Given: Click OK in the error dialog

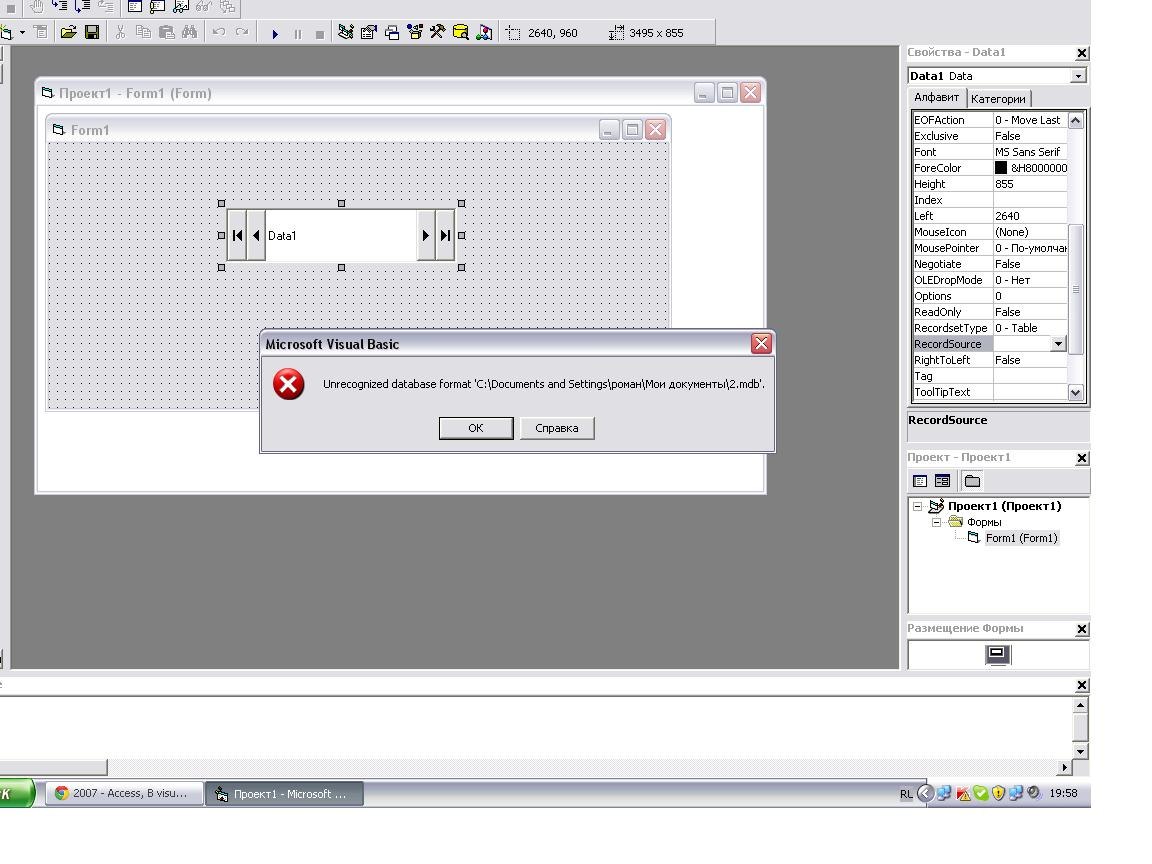Looking at the screenshot, I should tap(476, 428).
